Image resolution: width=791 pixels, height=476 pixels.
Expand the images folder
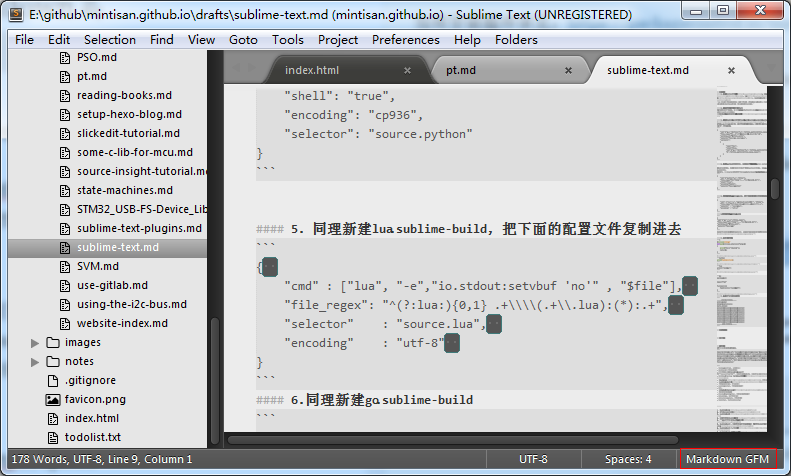[x=35, y=343]
